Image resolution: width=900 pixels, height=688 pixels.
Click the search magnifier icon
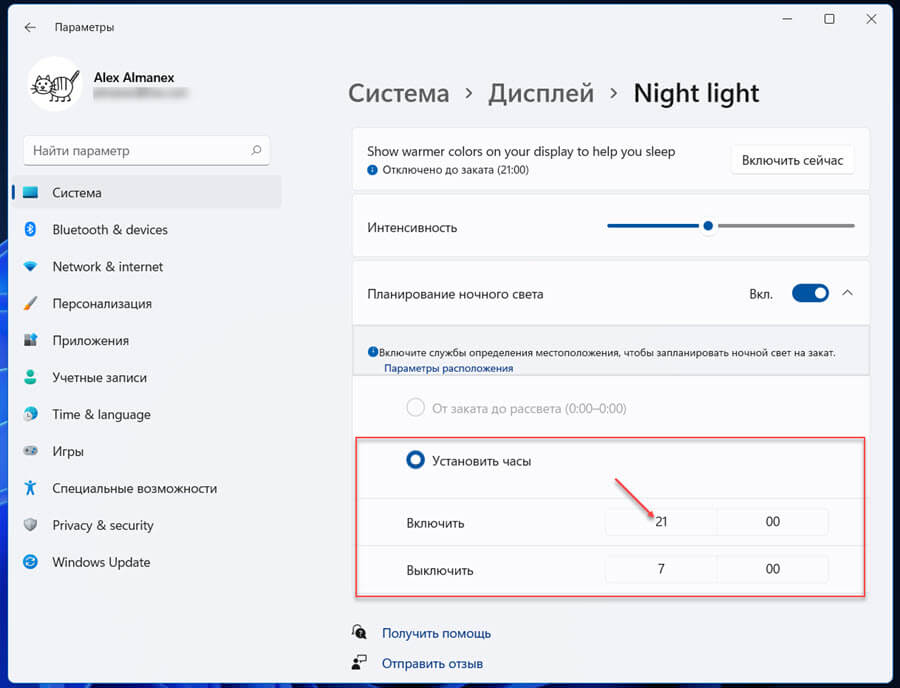[x=256, y=150]
